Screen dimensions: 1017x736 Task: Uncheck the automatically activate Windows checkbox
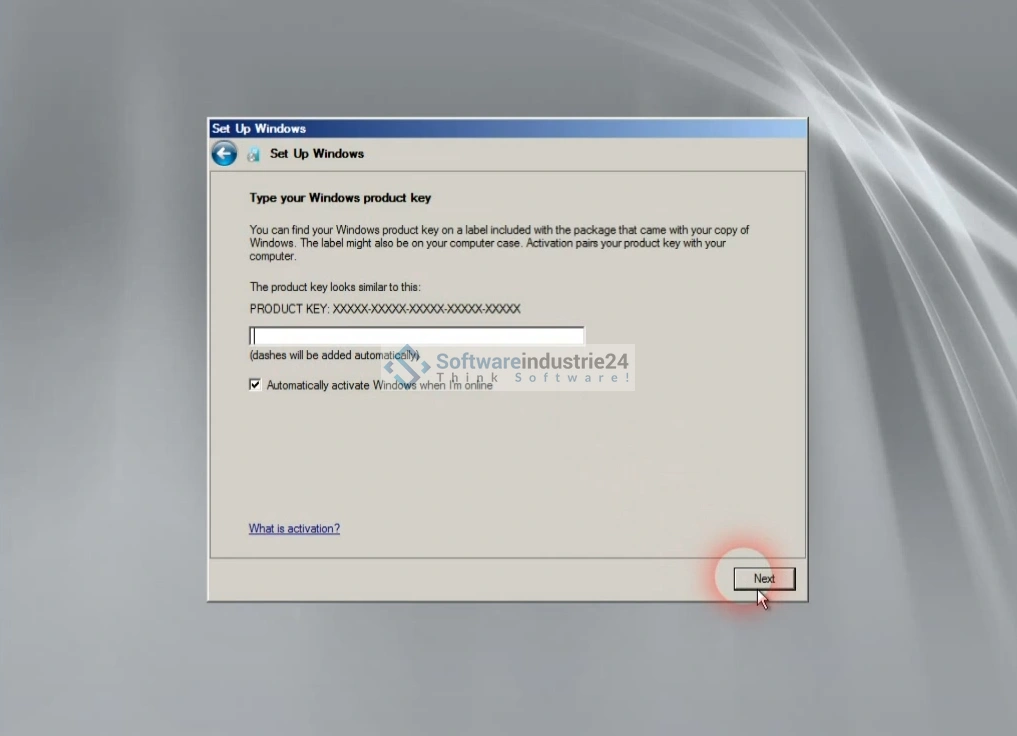point(255,385)
